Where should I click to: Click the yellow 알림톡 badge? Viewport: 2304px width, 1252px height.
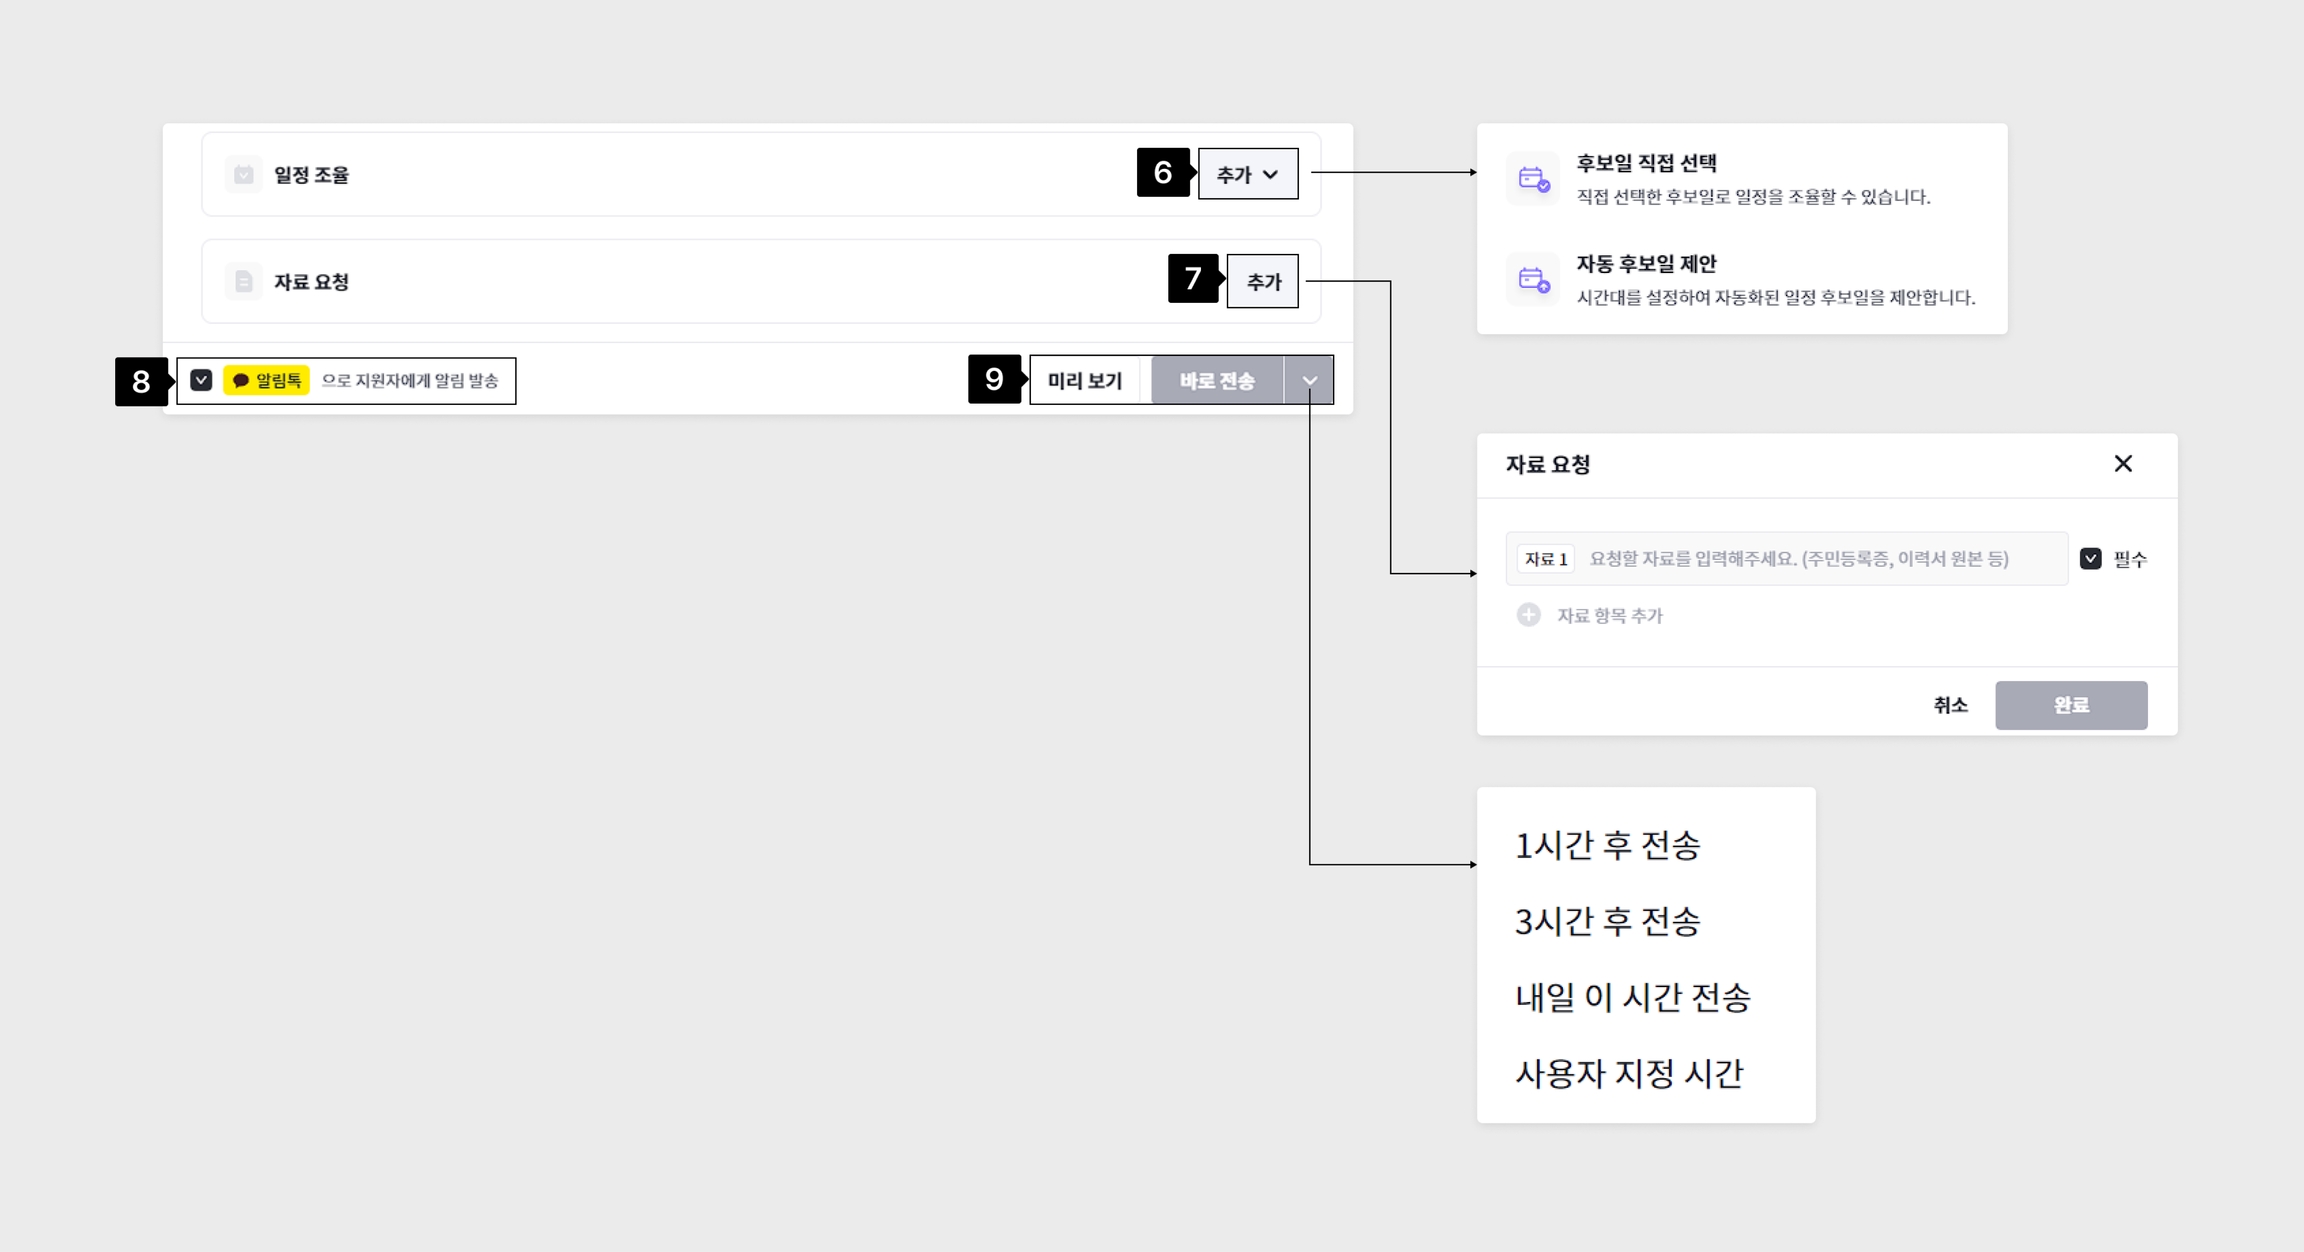tap(267, 381)
